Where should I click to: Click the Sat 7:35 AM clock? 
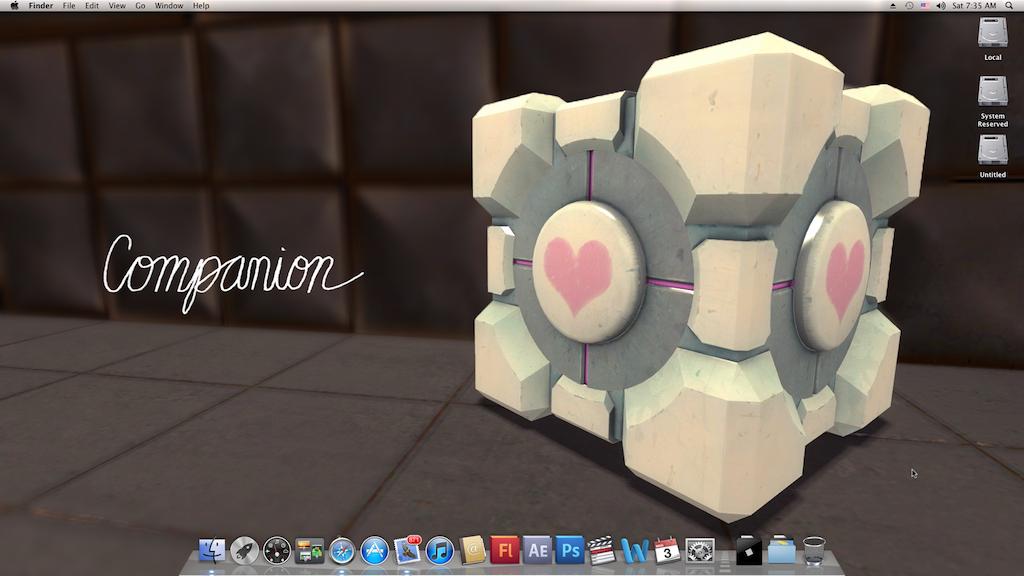[x=974, y=5]
